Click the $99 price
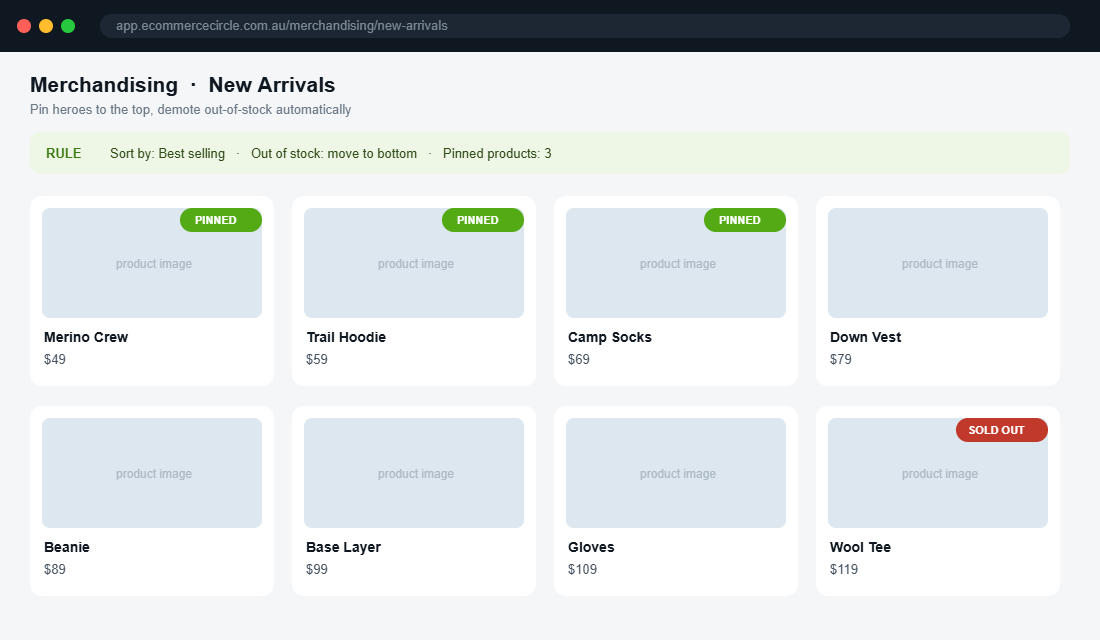Screen dimensions: 1100x640 coord(317,569)
